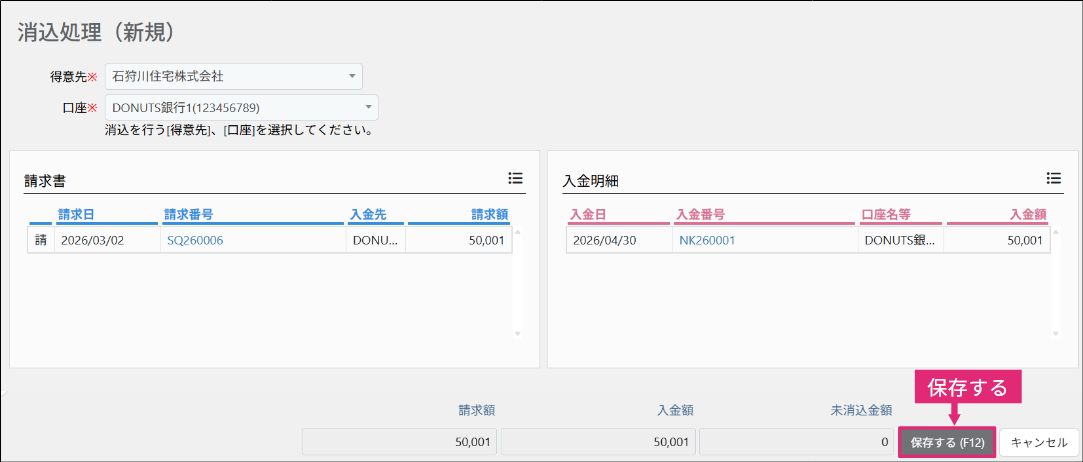This screenshot has height=462, width=1083.
Task: Sort by the 請求額 column header in 請求書
Action: (459, 215)
